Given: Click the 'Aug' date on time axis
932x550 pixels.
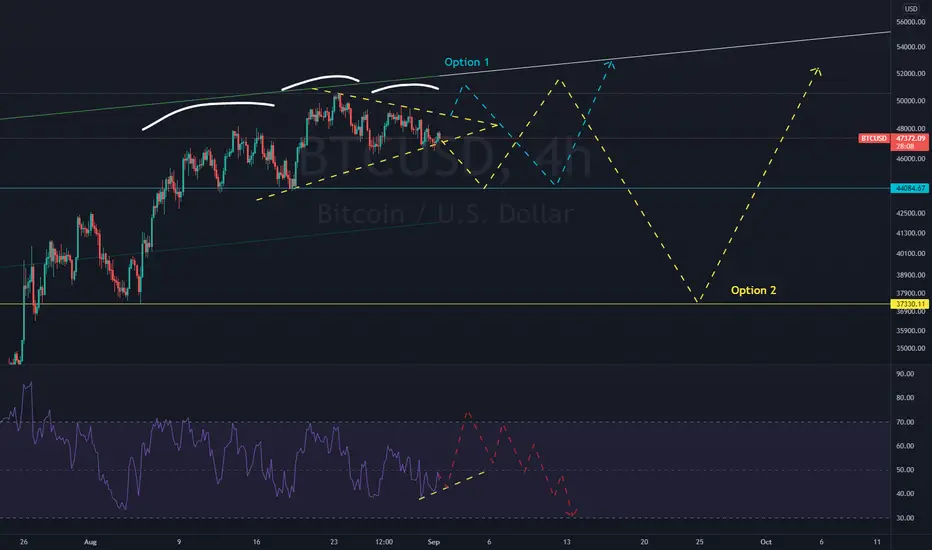Looking at the screenshot, I should pyautogui.click(x=90, y=542).
